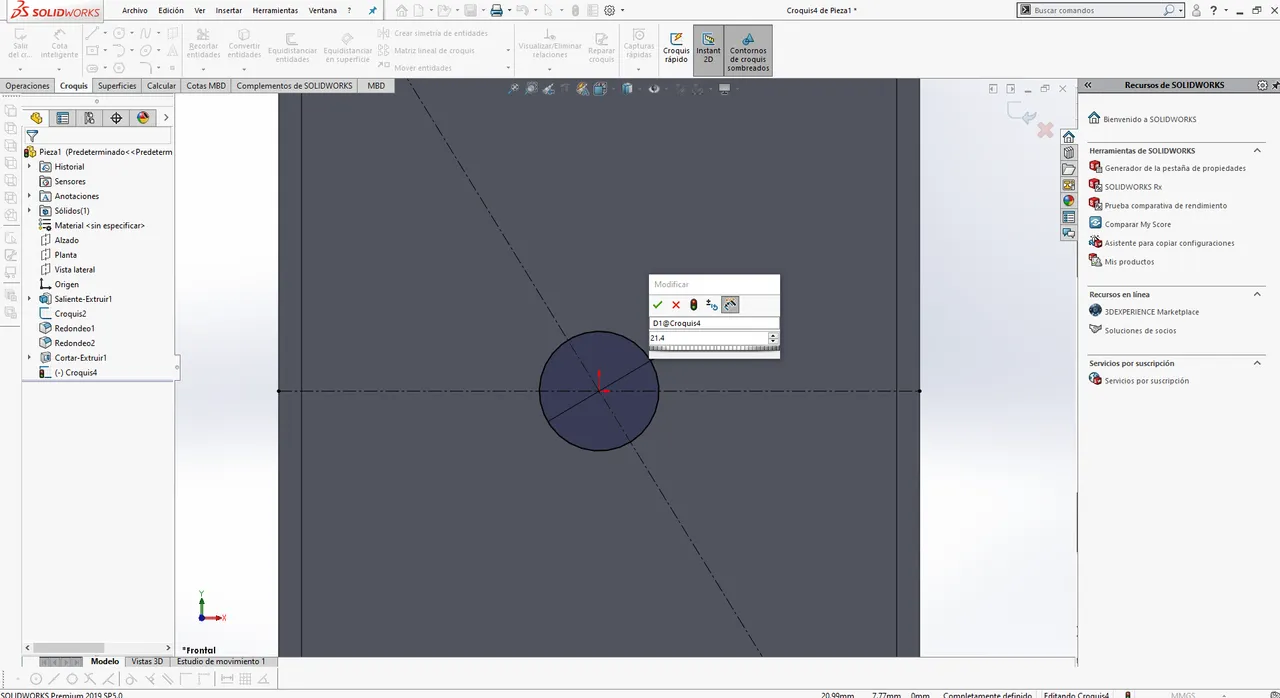
Task: Toggle the mark dimension for import icon
Action: [730, 305]
